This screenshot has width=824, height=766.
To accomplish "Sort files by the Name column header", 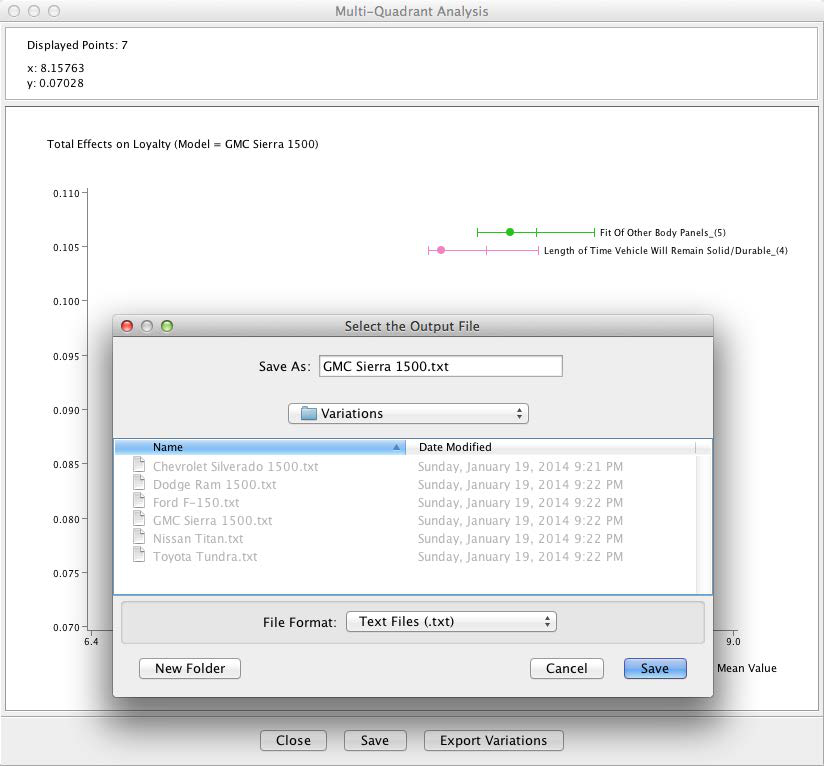I will point(260,447).
